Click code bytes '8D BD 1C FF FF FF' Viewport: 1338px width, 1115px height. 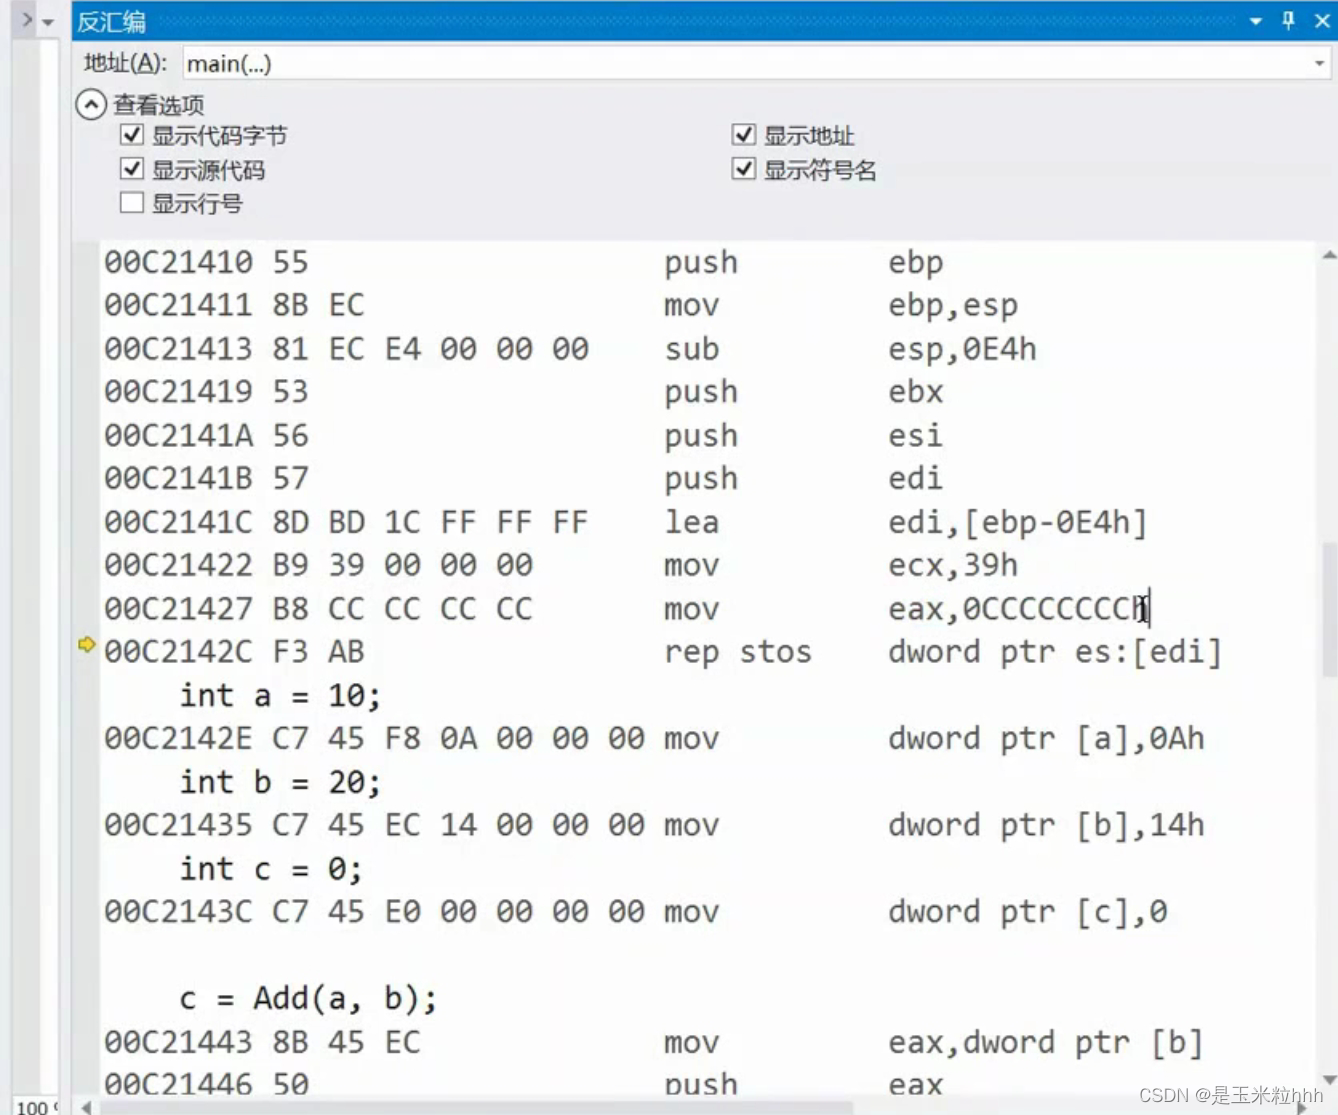click(431, 522)
